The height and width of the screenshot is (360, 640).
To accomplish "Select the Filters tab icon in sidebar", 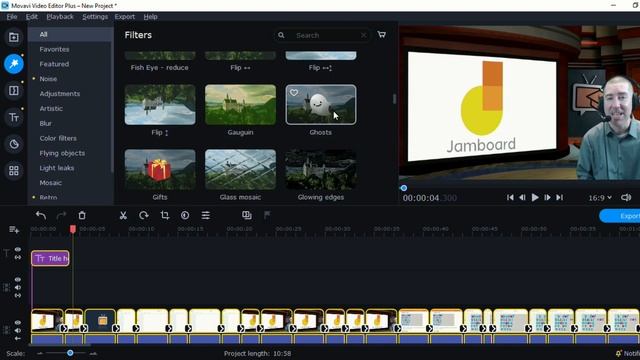I will [13, 64].
